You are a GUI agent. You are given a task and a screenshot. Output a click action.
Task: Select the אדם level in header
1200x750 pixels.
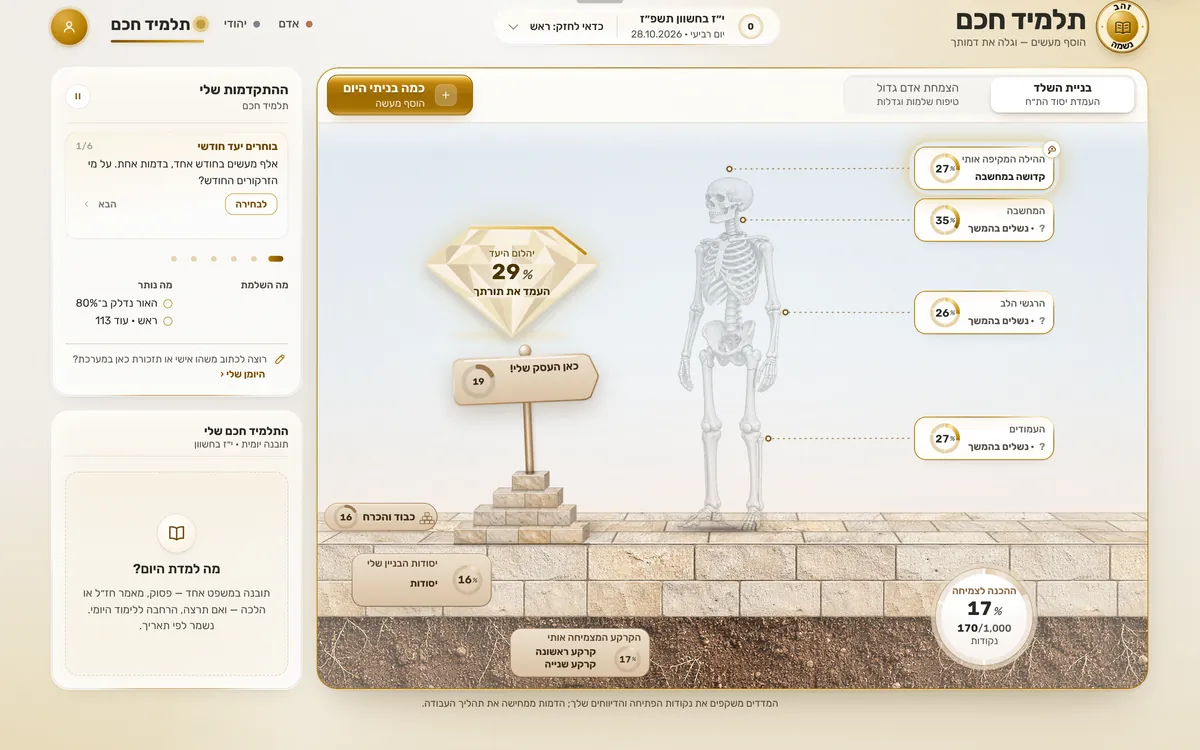[295, 24]
